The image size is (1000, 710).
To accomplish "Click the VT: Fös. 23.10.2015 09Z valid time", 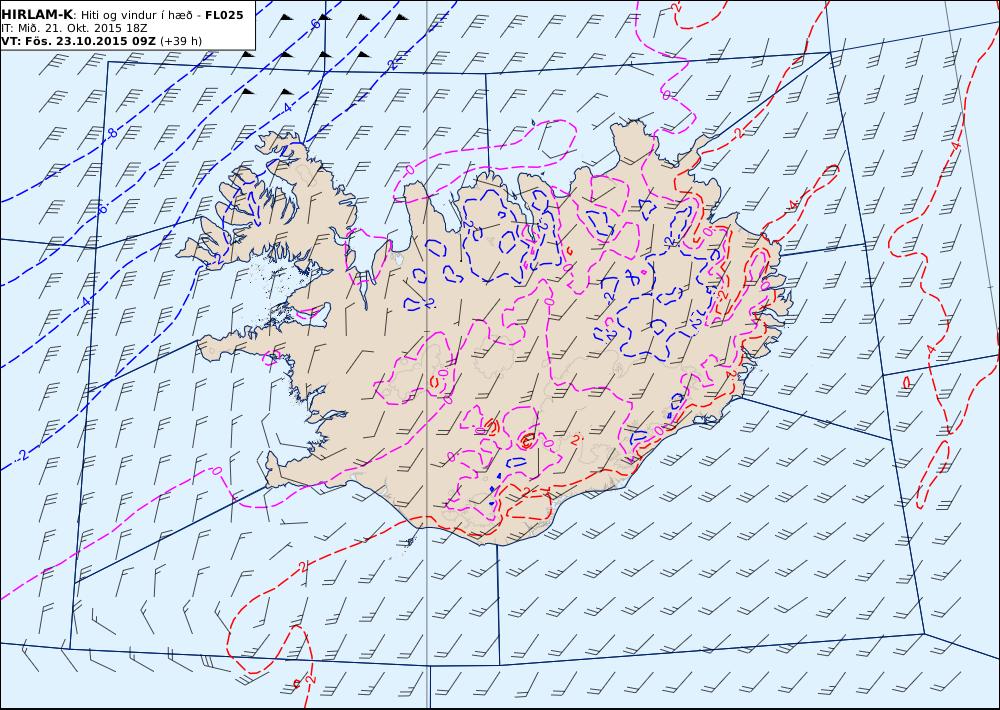I will coord(78,41).
